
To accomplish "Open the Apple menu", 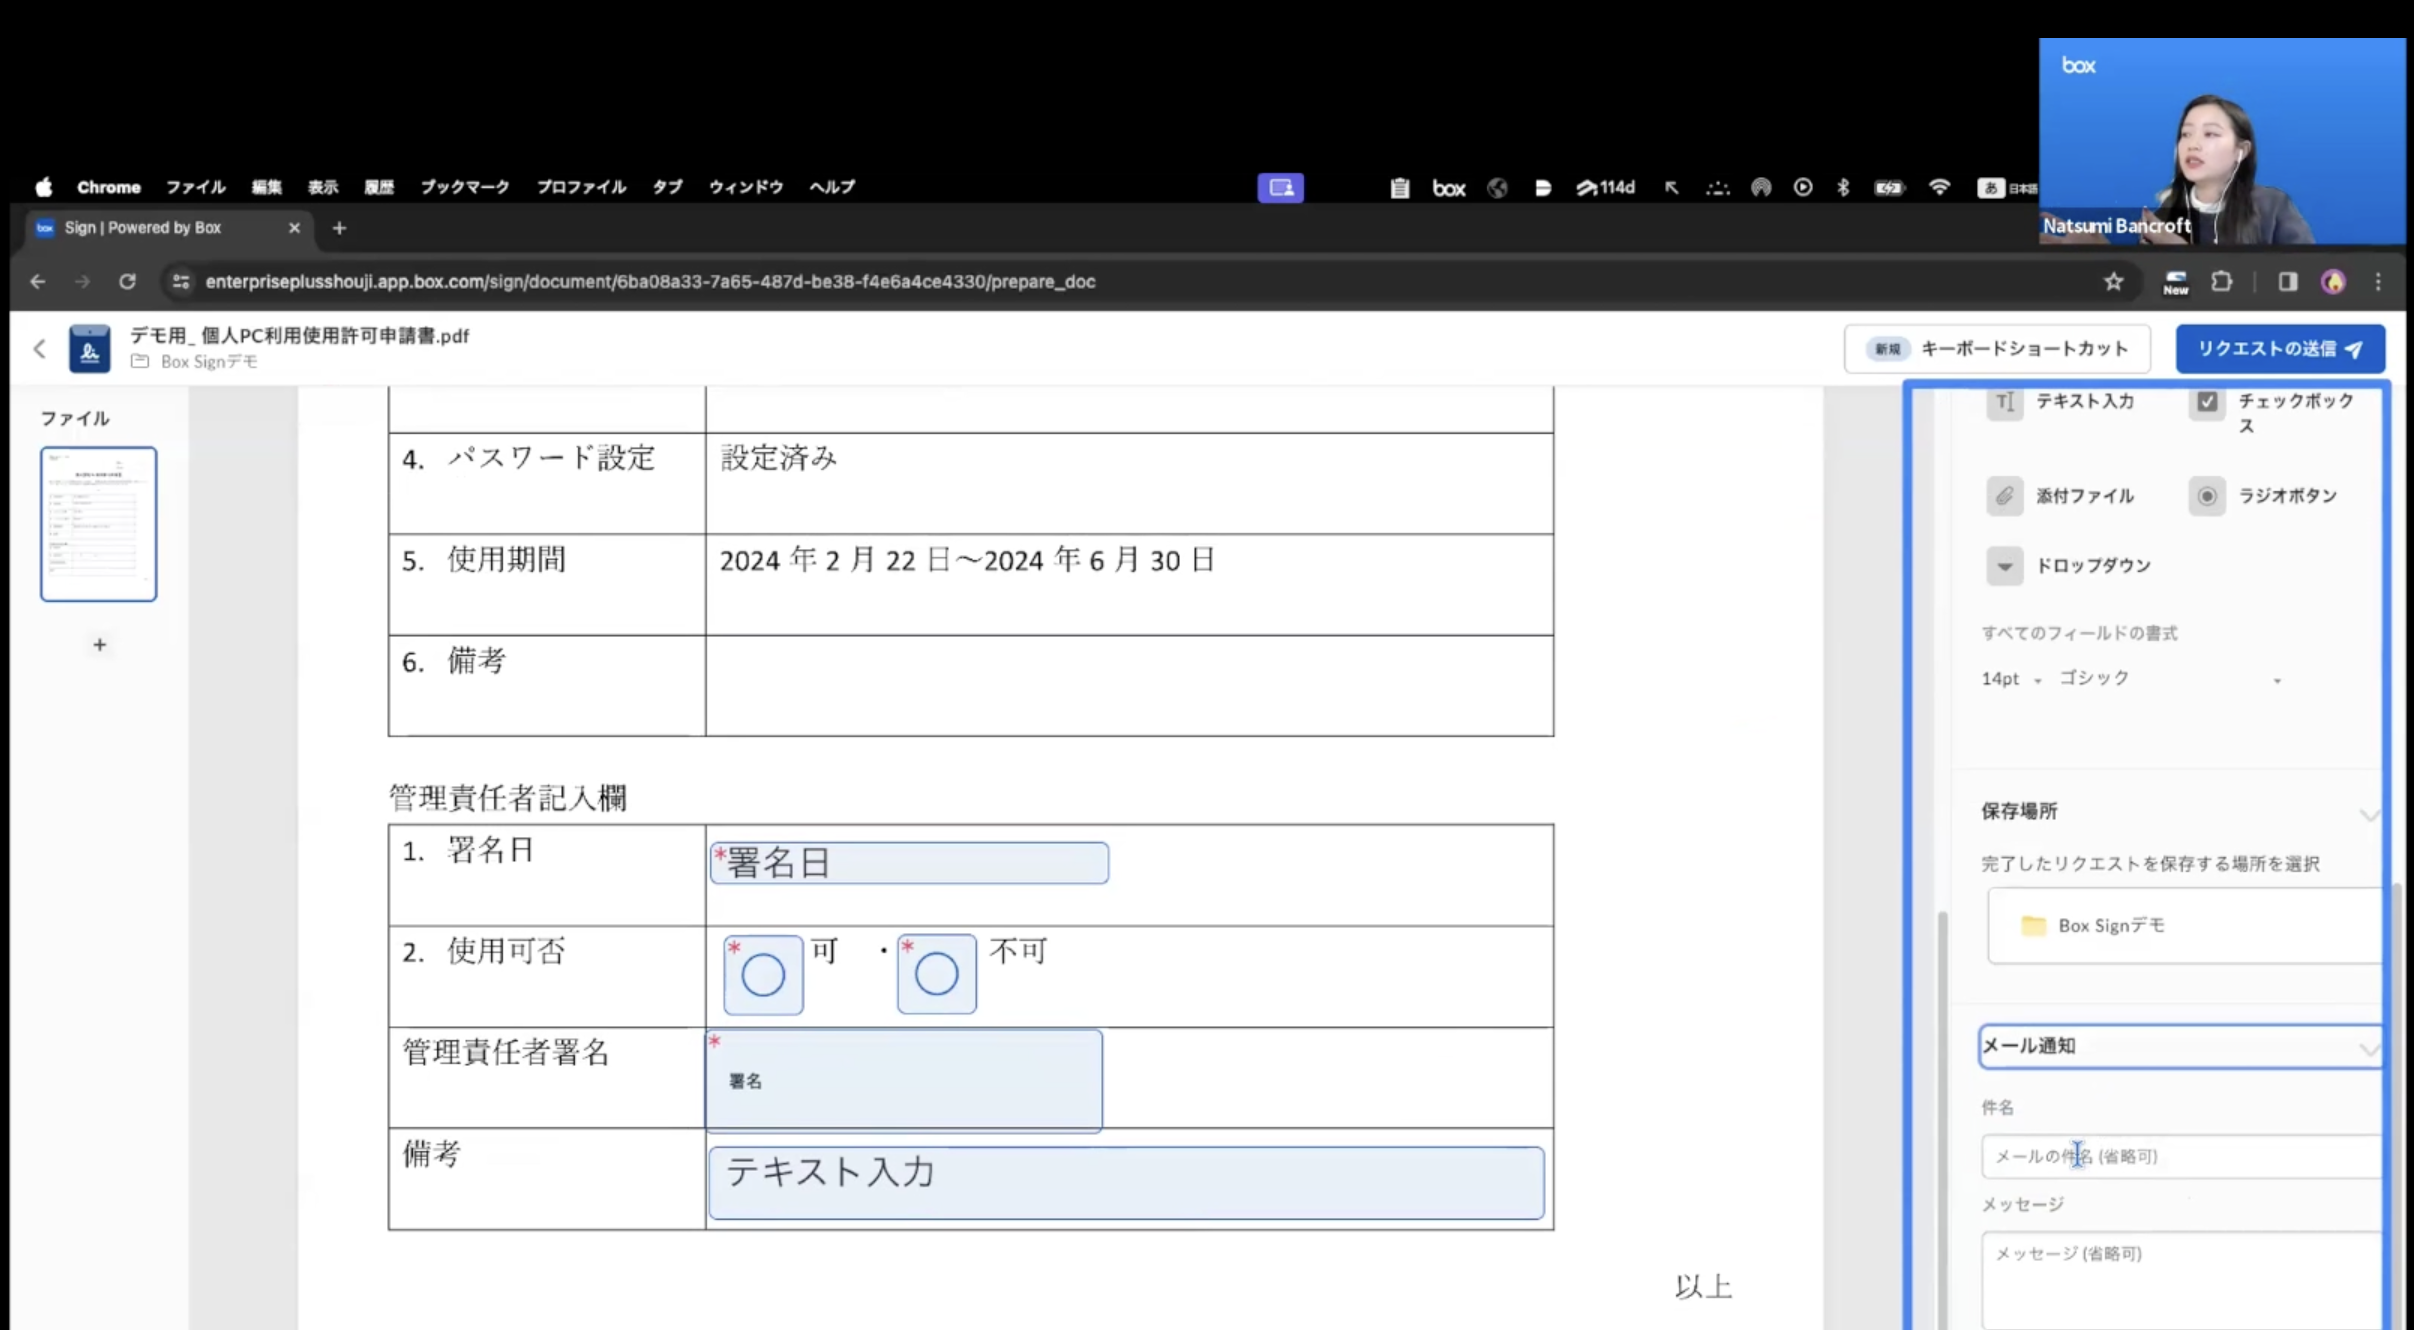I will pos(43,187).
